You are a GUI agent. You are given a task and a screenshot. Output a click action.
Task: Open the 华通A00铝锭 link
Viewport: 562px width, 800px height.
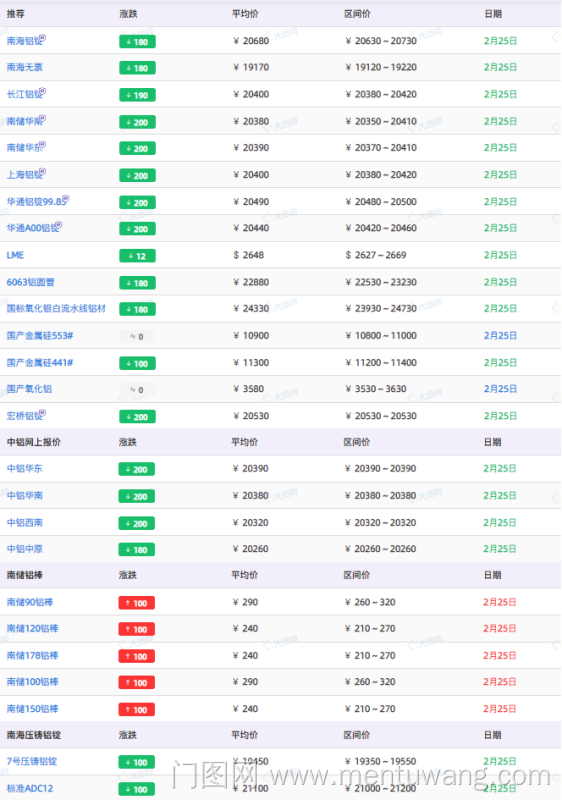pos(32,228)
